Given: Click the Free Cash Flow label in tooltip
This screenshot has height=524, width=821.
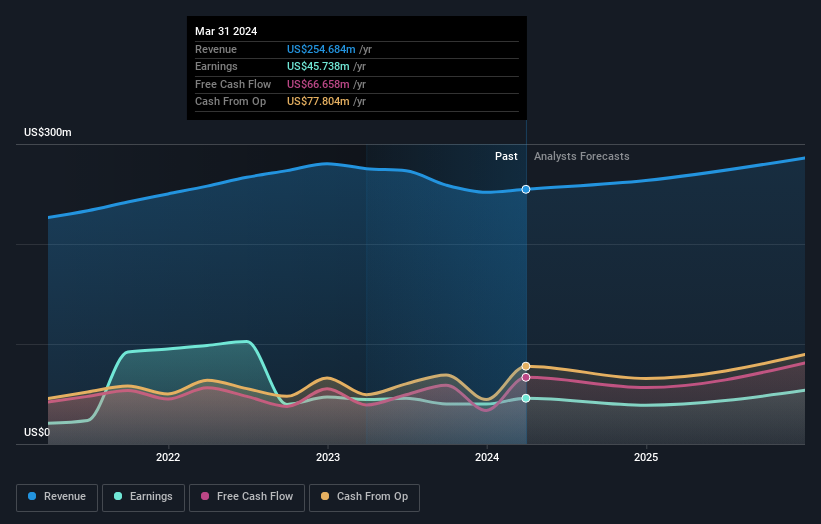Looking at the screenshot, I should tap(233, 84).
